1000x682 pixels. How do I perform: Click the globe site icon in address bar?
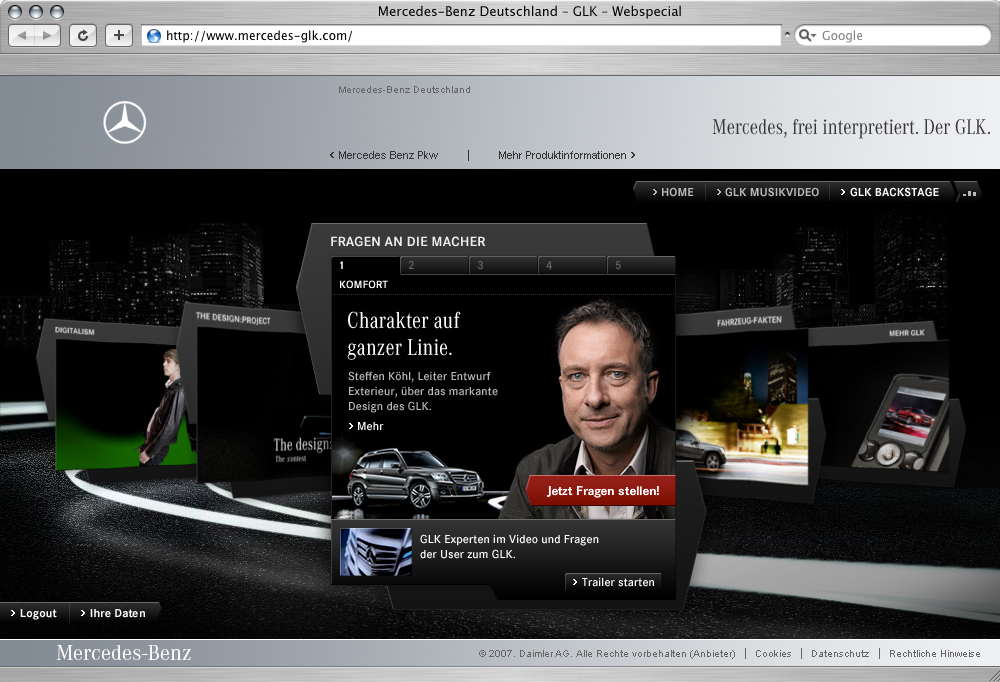[x=154, y=36]
